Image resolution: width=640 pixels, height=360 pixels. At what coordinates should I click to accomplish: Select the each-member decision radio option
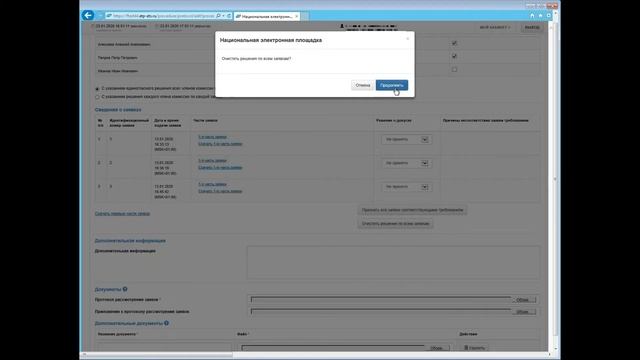coord(97,97)
